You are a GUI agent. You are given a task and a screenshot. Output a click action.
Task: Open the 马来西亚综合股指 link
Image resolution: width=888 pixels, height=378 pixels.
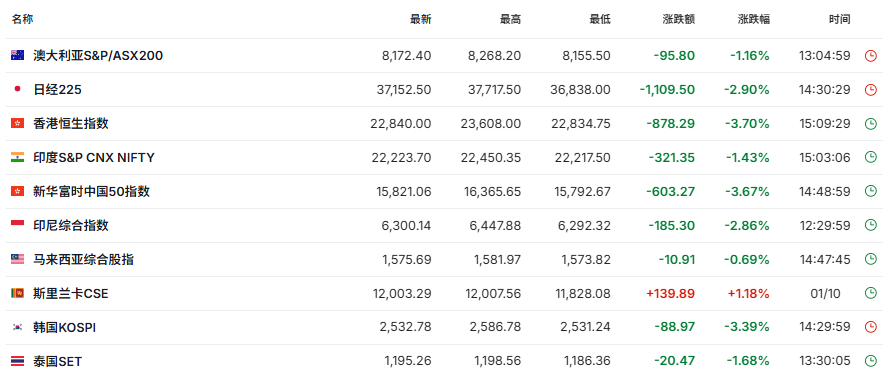[x=84, y=260]
